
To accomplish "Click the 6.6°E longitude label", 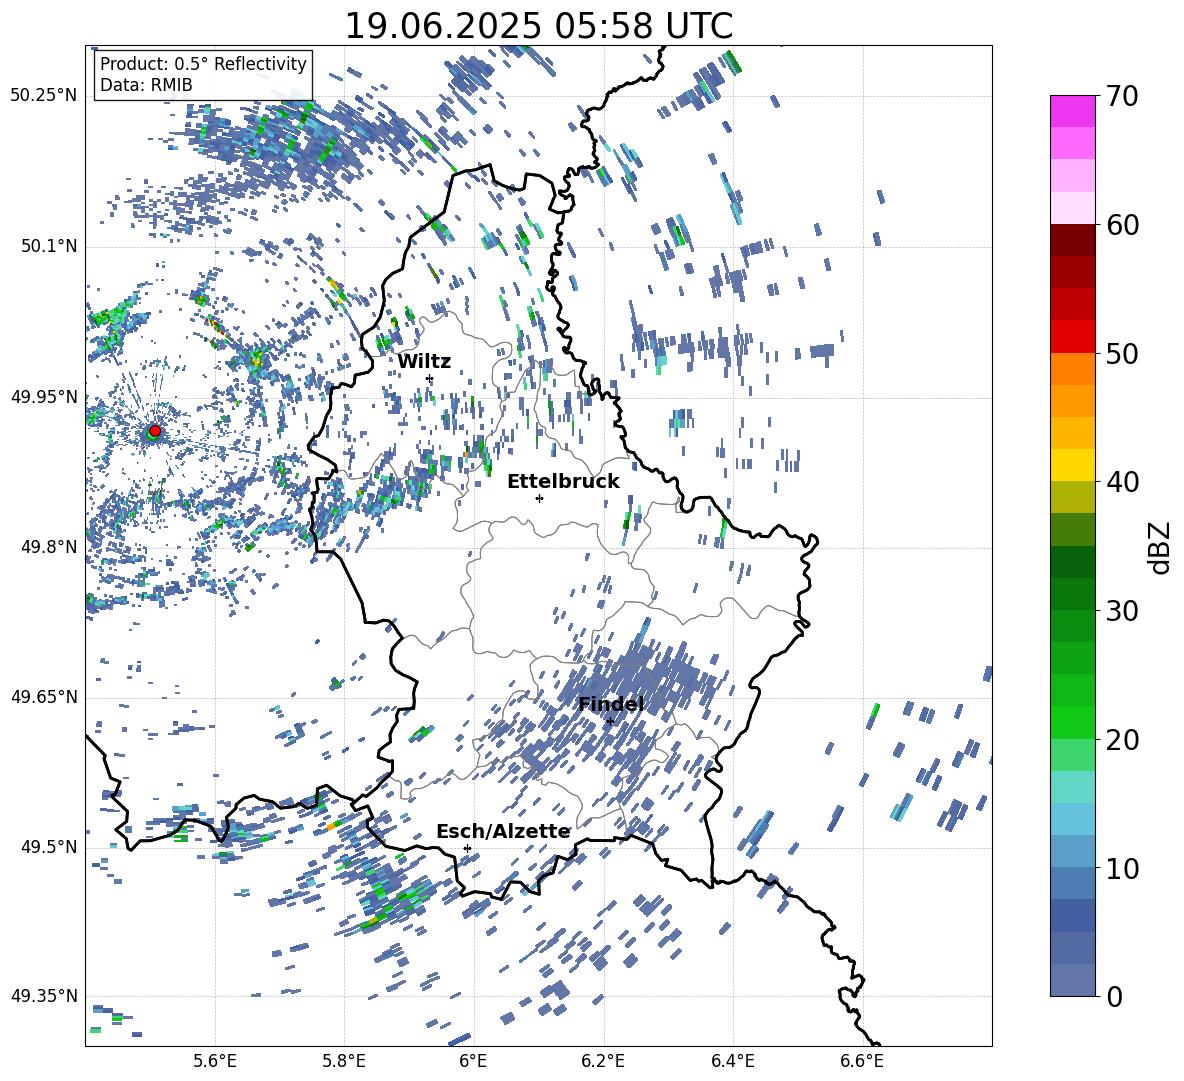I will click(x=862, y=1061).
